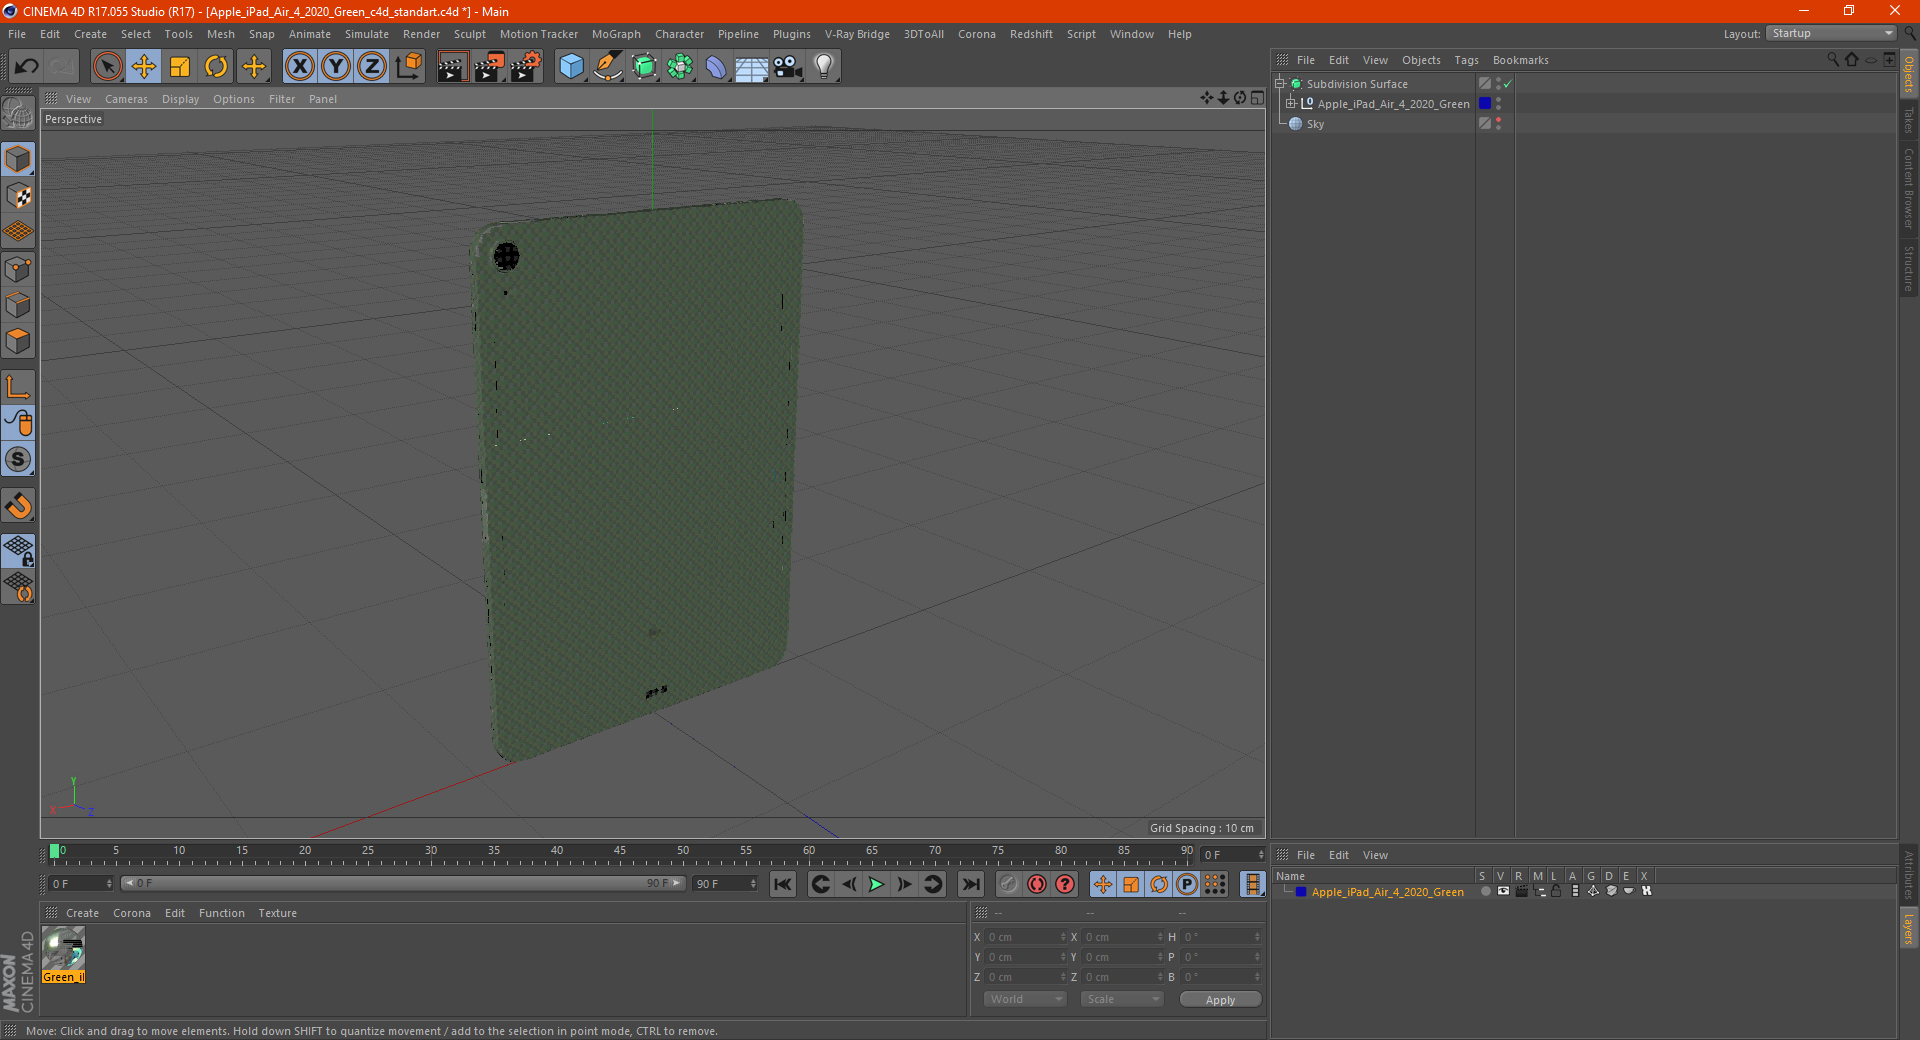The height and width of the screenshot is (1040, 1920).
Task: Go to end of animation
Action: click(x=970, y=884)
